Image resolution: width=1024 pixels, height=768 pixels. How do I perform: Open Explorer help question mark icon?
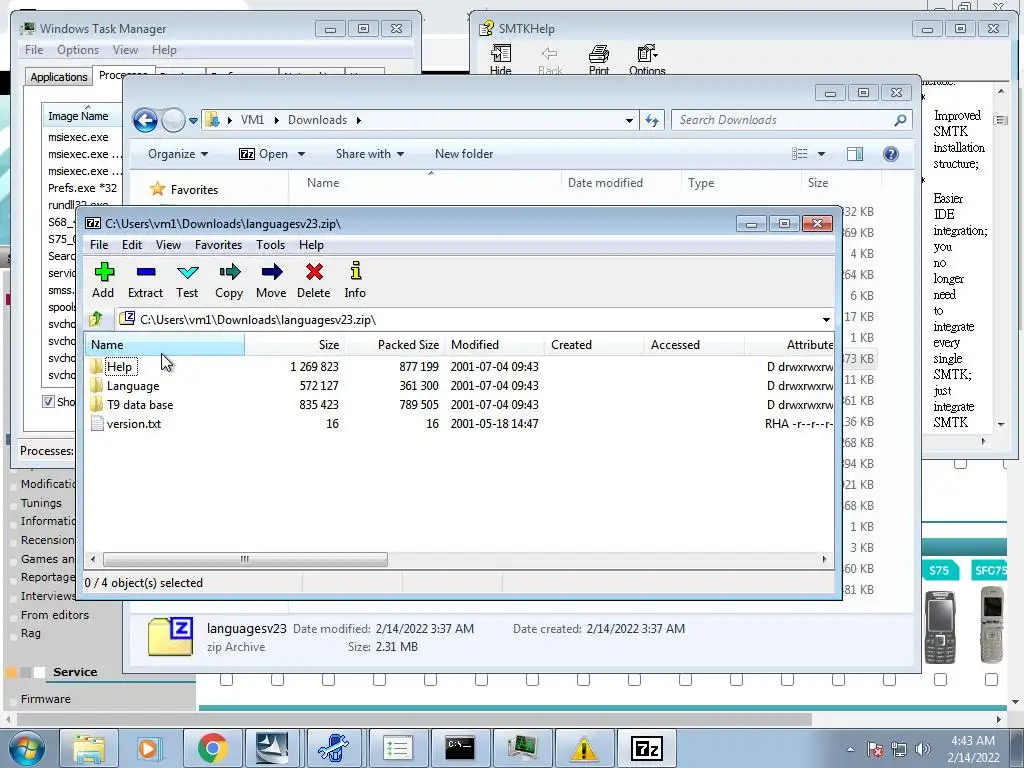click(891, 154)
